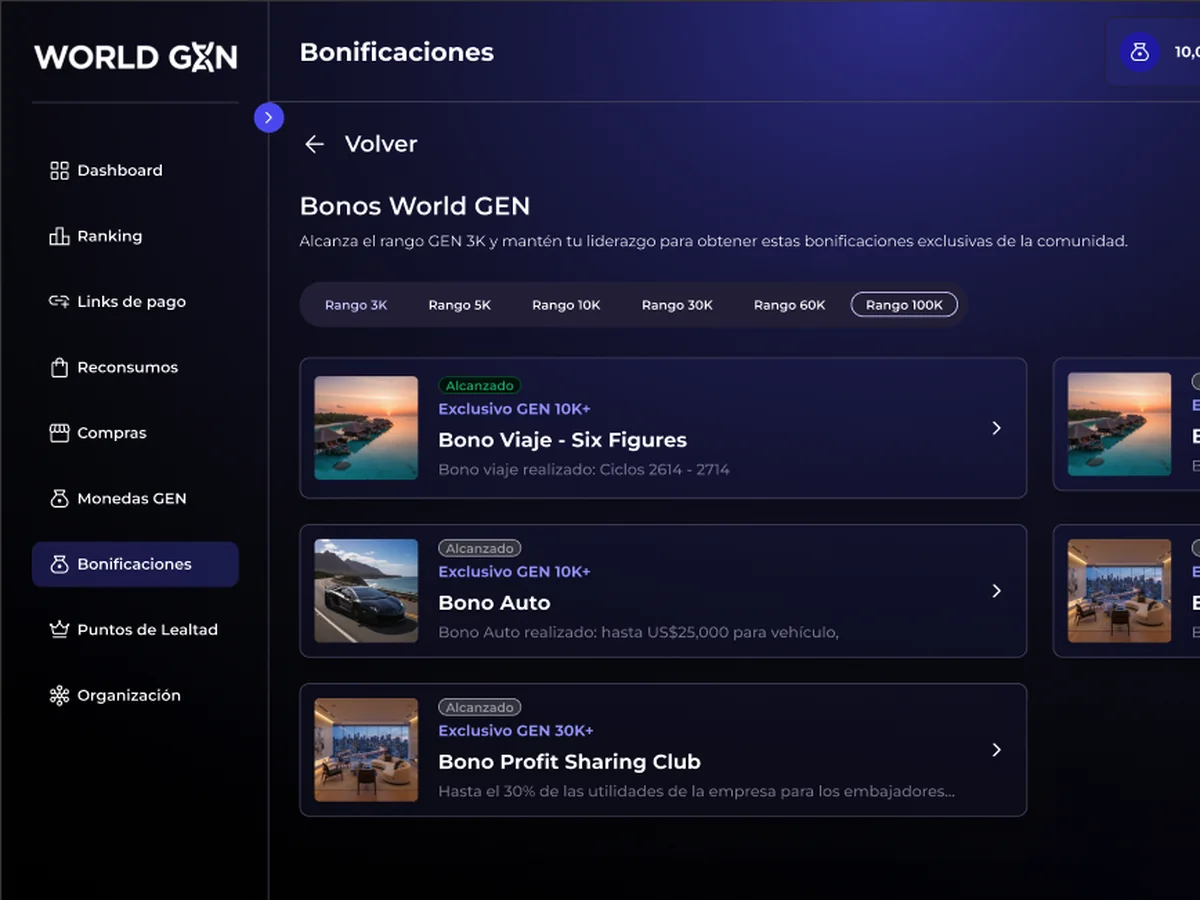Click the Bonificaciones sidebar item
The image size is (1200, 900).
pos(135,564)
